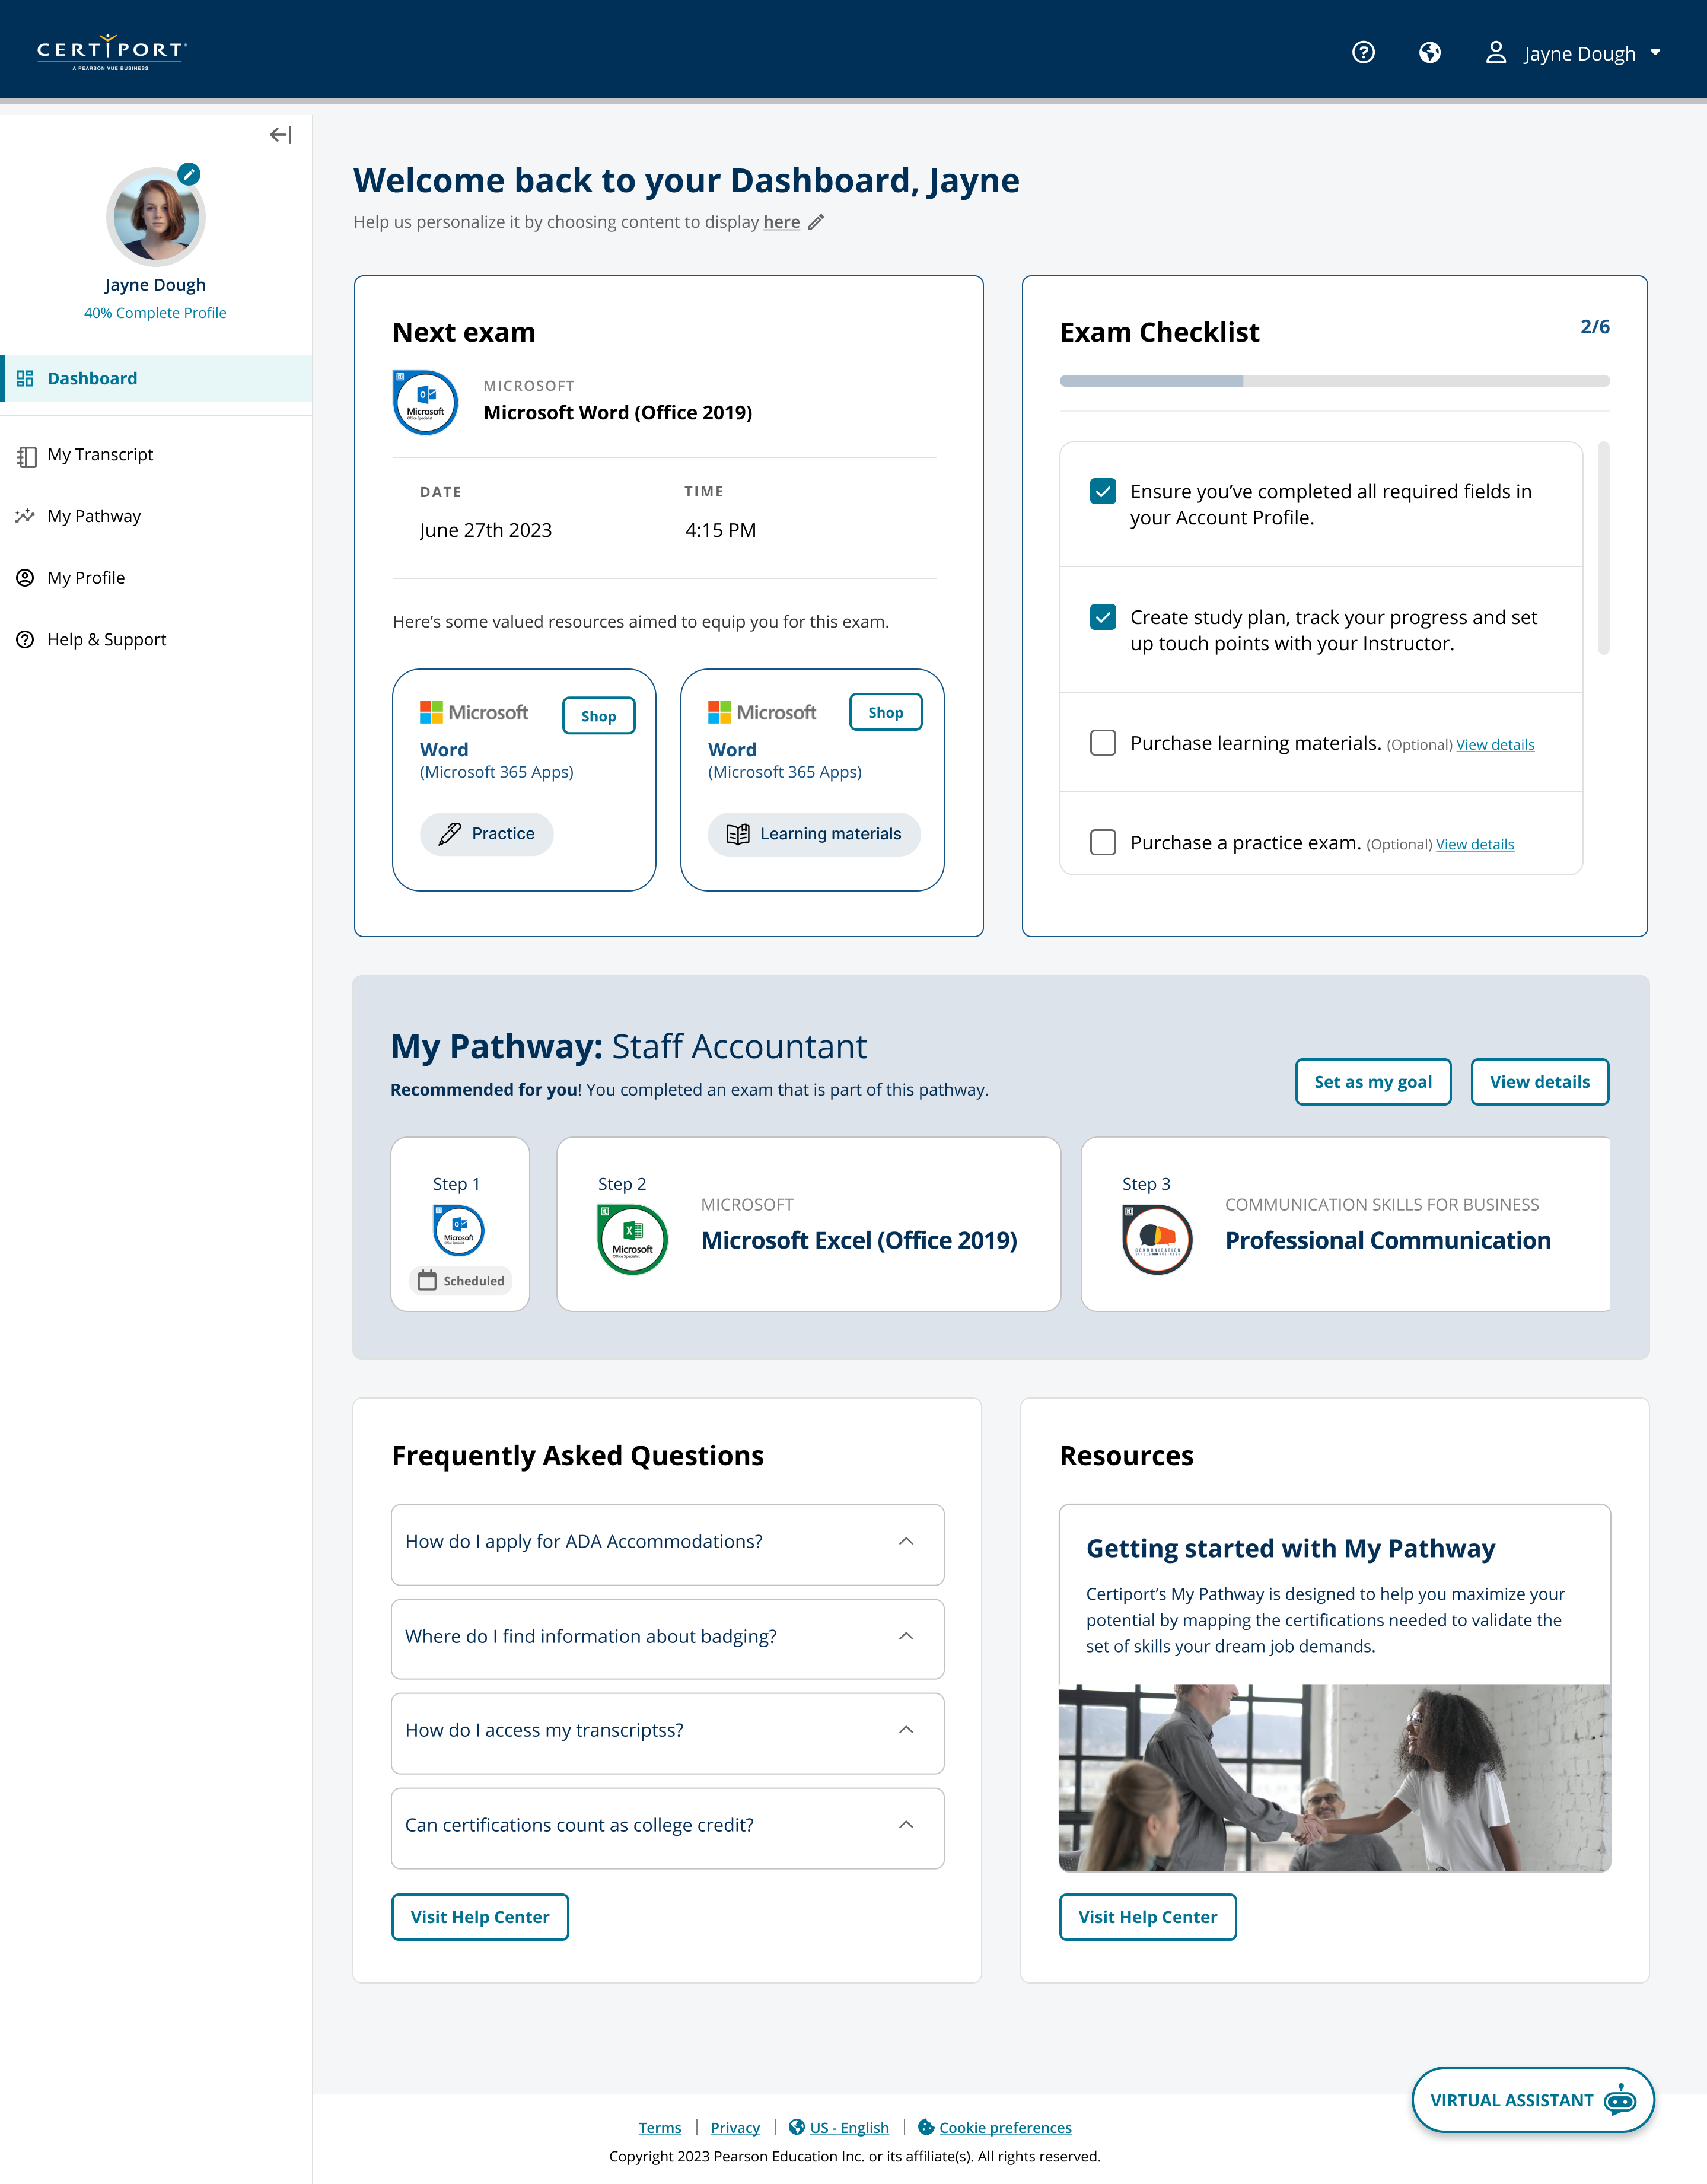The width and height of the screenshot is (1707, 2184).
Task: Click the Learning materials button
Action: 814,834
